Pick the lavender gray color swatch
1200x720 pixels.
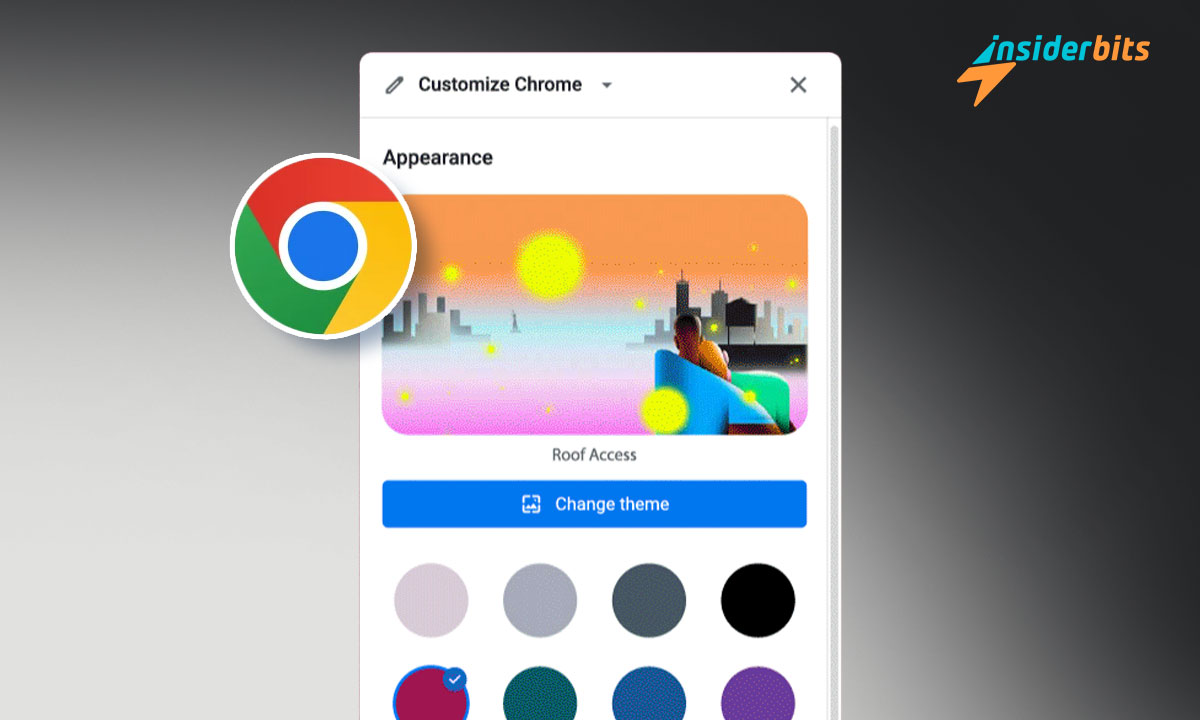540,600
